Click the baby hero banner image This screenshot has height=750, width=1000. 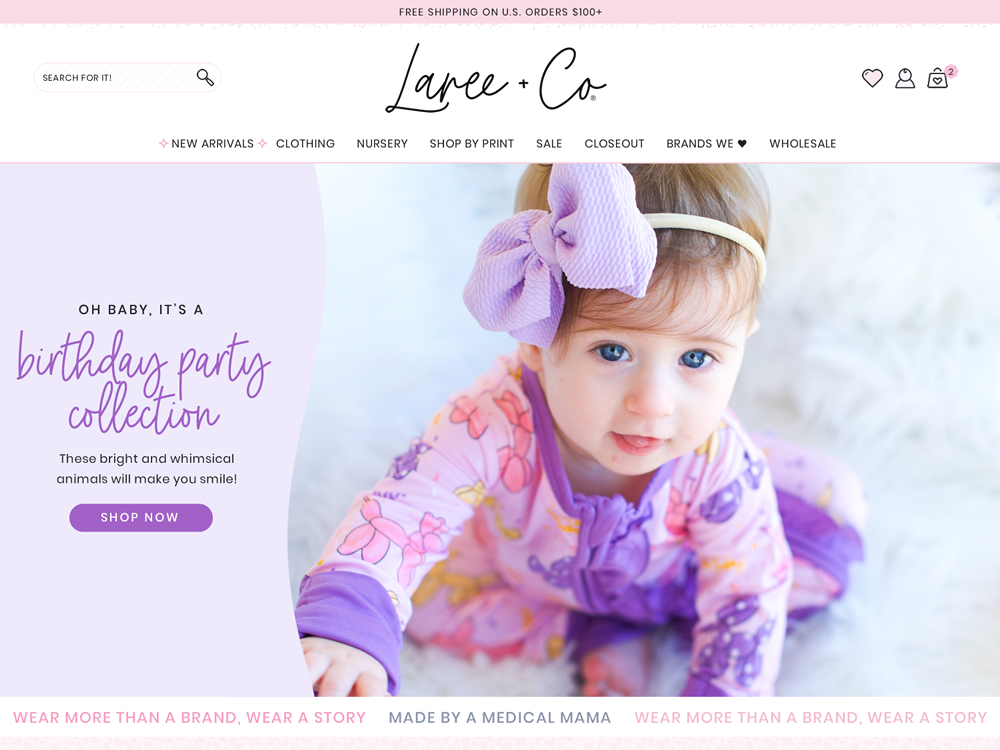tap(644, 429)
